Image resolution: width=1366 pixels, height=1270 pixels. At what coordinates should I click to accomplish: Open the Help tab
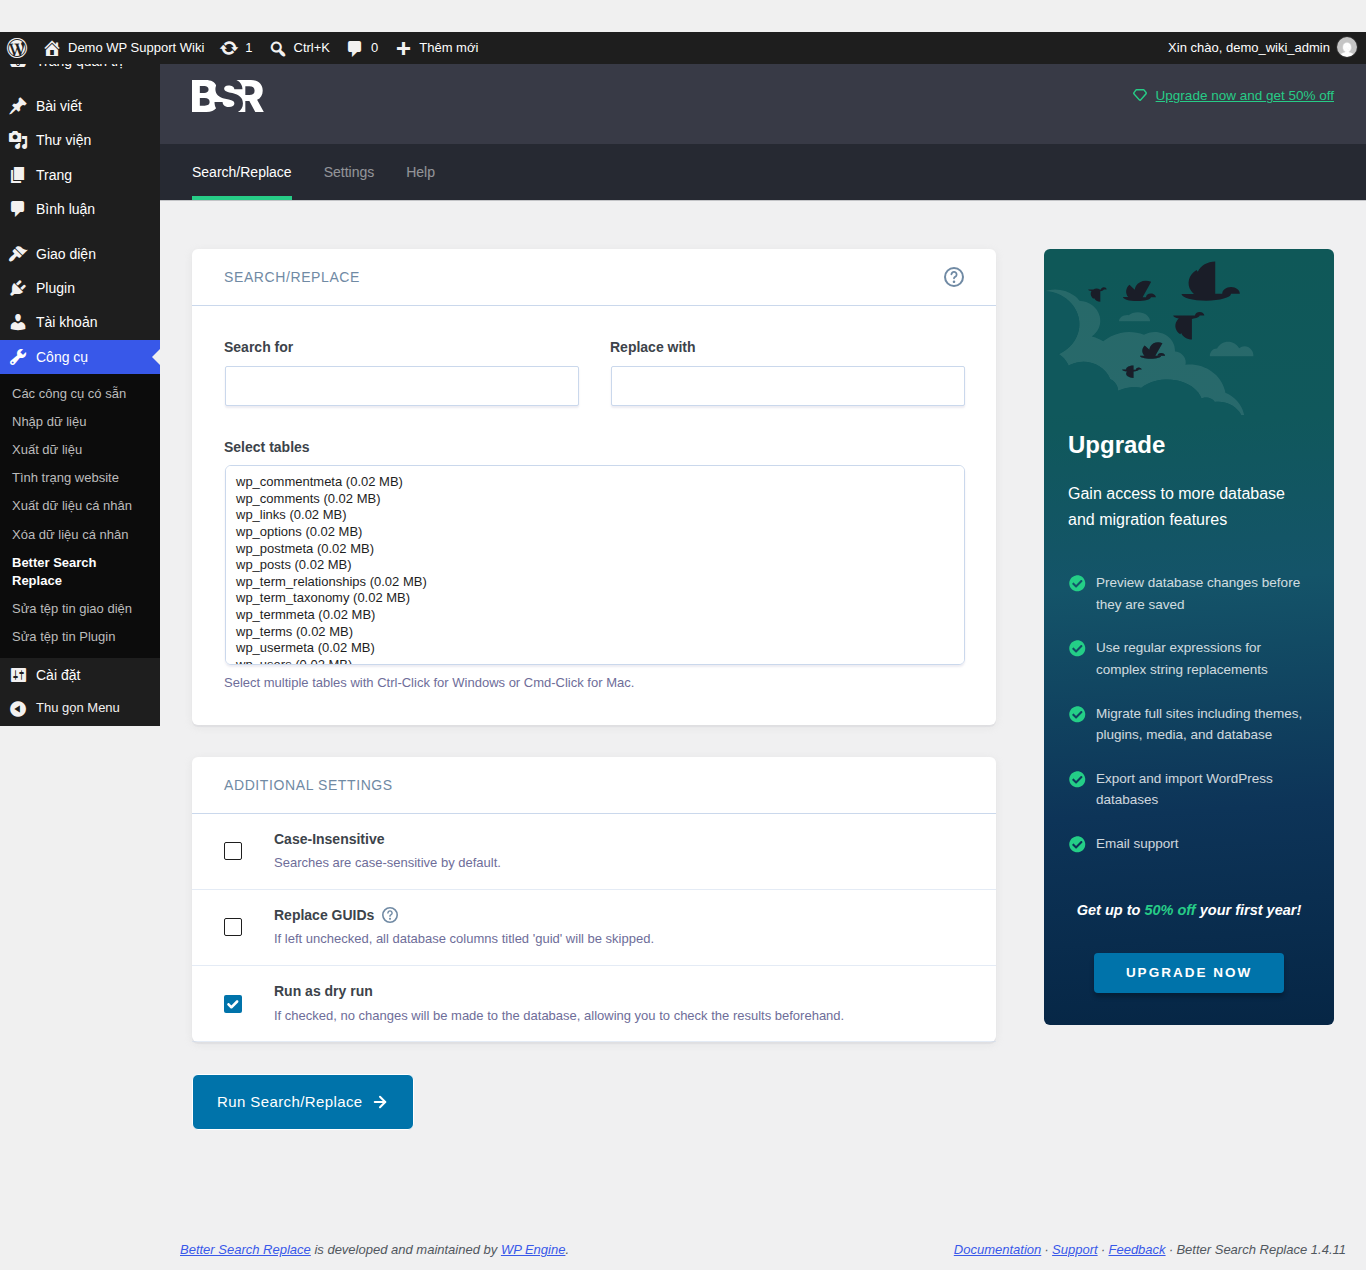pos(420,172)
